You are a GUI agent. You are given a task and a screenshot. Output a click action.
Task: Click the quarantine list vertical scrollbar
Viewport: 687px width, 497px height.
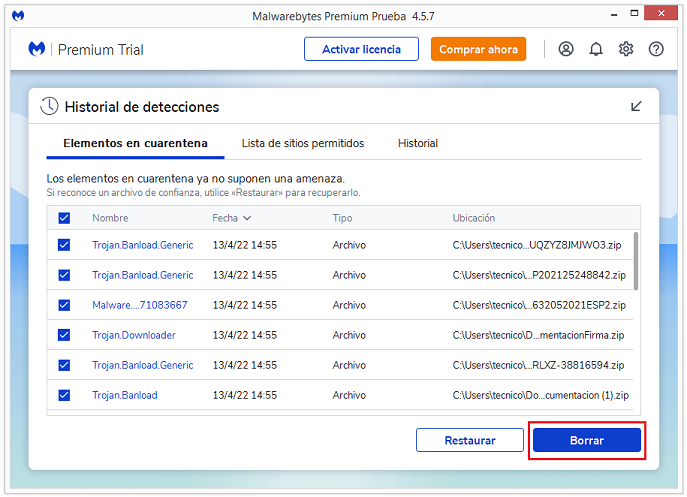(636, 260)
